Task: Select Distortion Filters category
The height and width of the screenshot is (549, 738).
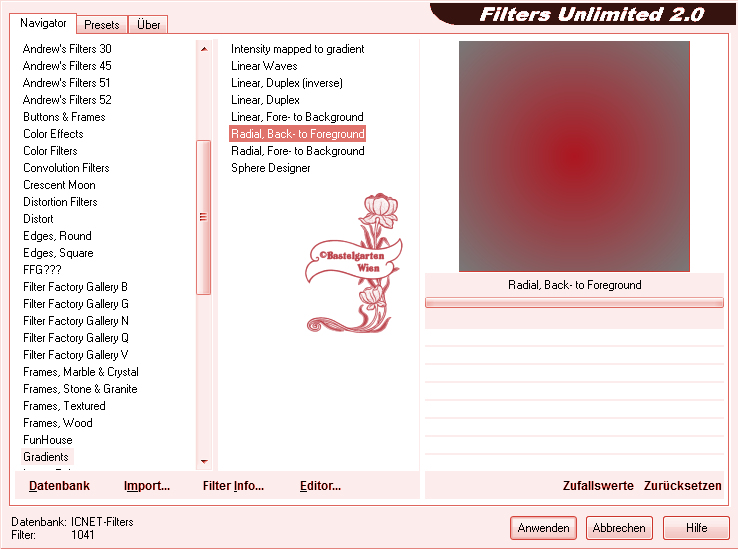Action: [60, 202]
